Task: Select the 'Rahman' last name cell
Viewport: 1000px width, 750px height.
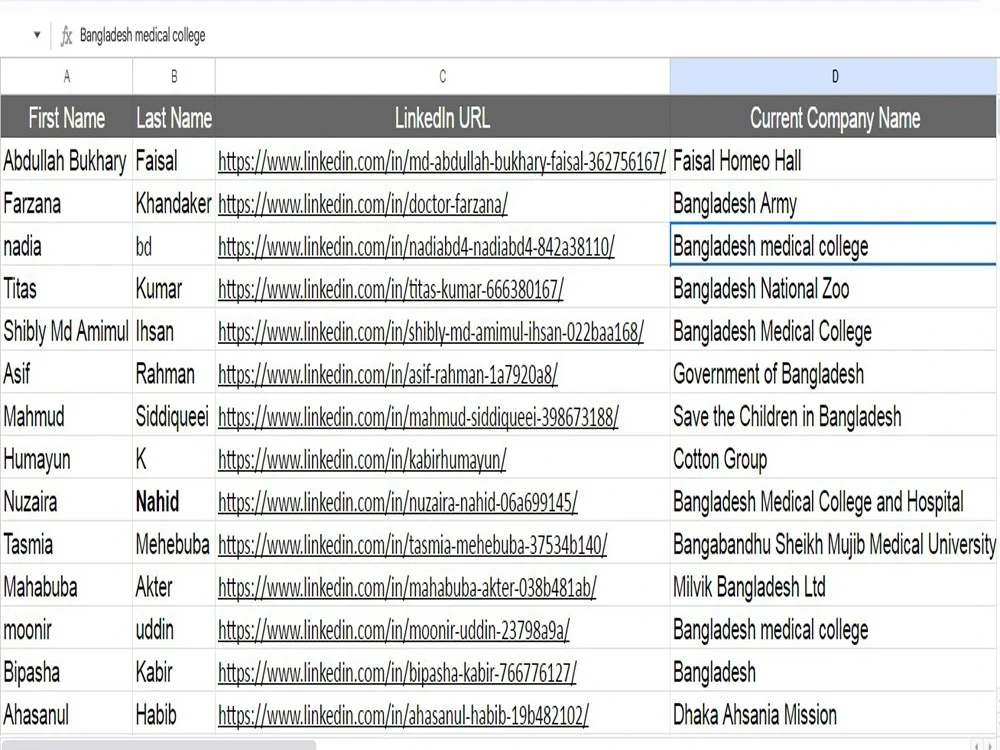Action: [173, 374]
